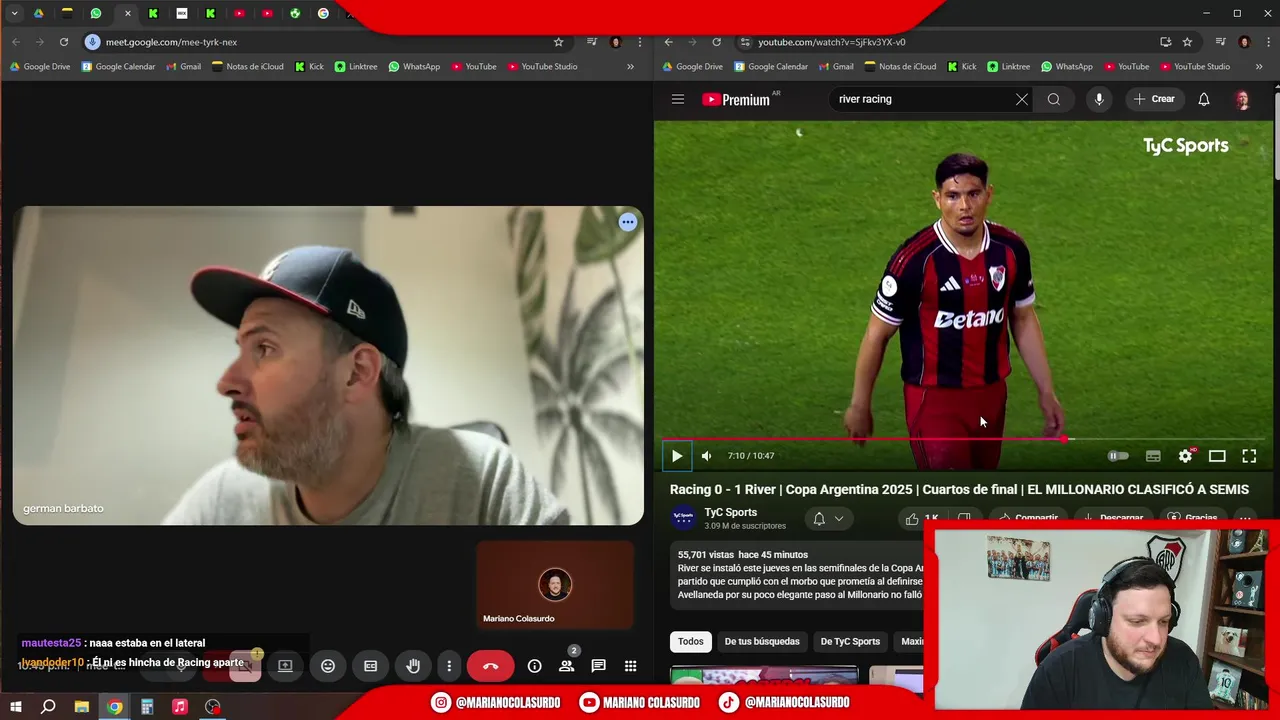Image resolution: width=1280 pixels, height=720 pixels.
Task: Open YouTube notifications bell
Action: 1204,99
